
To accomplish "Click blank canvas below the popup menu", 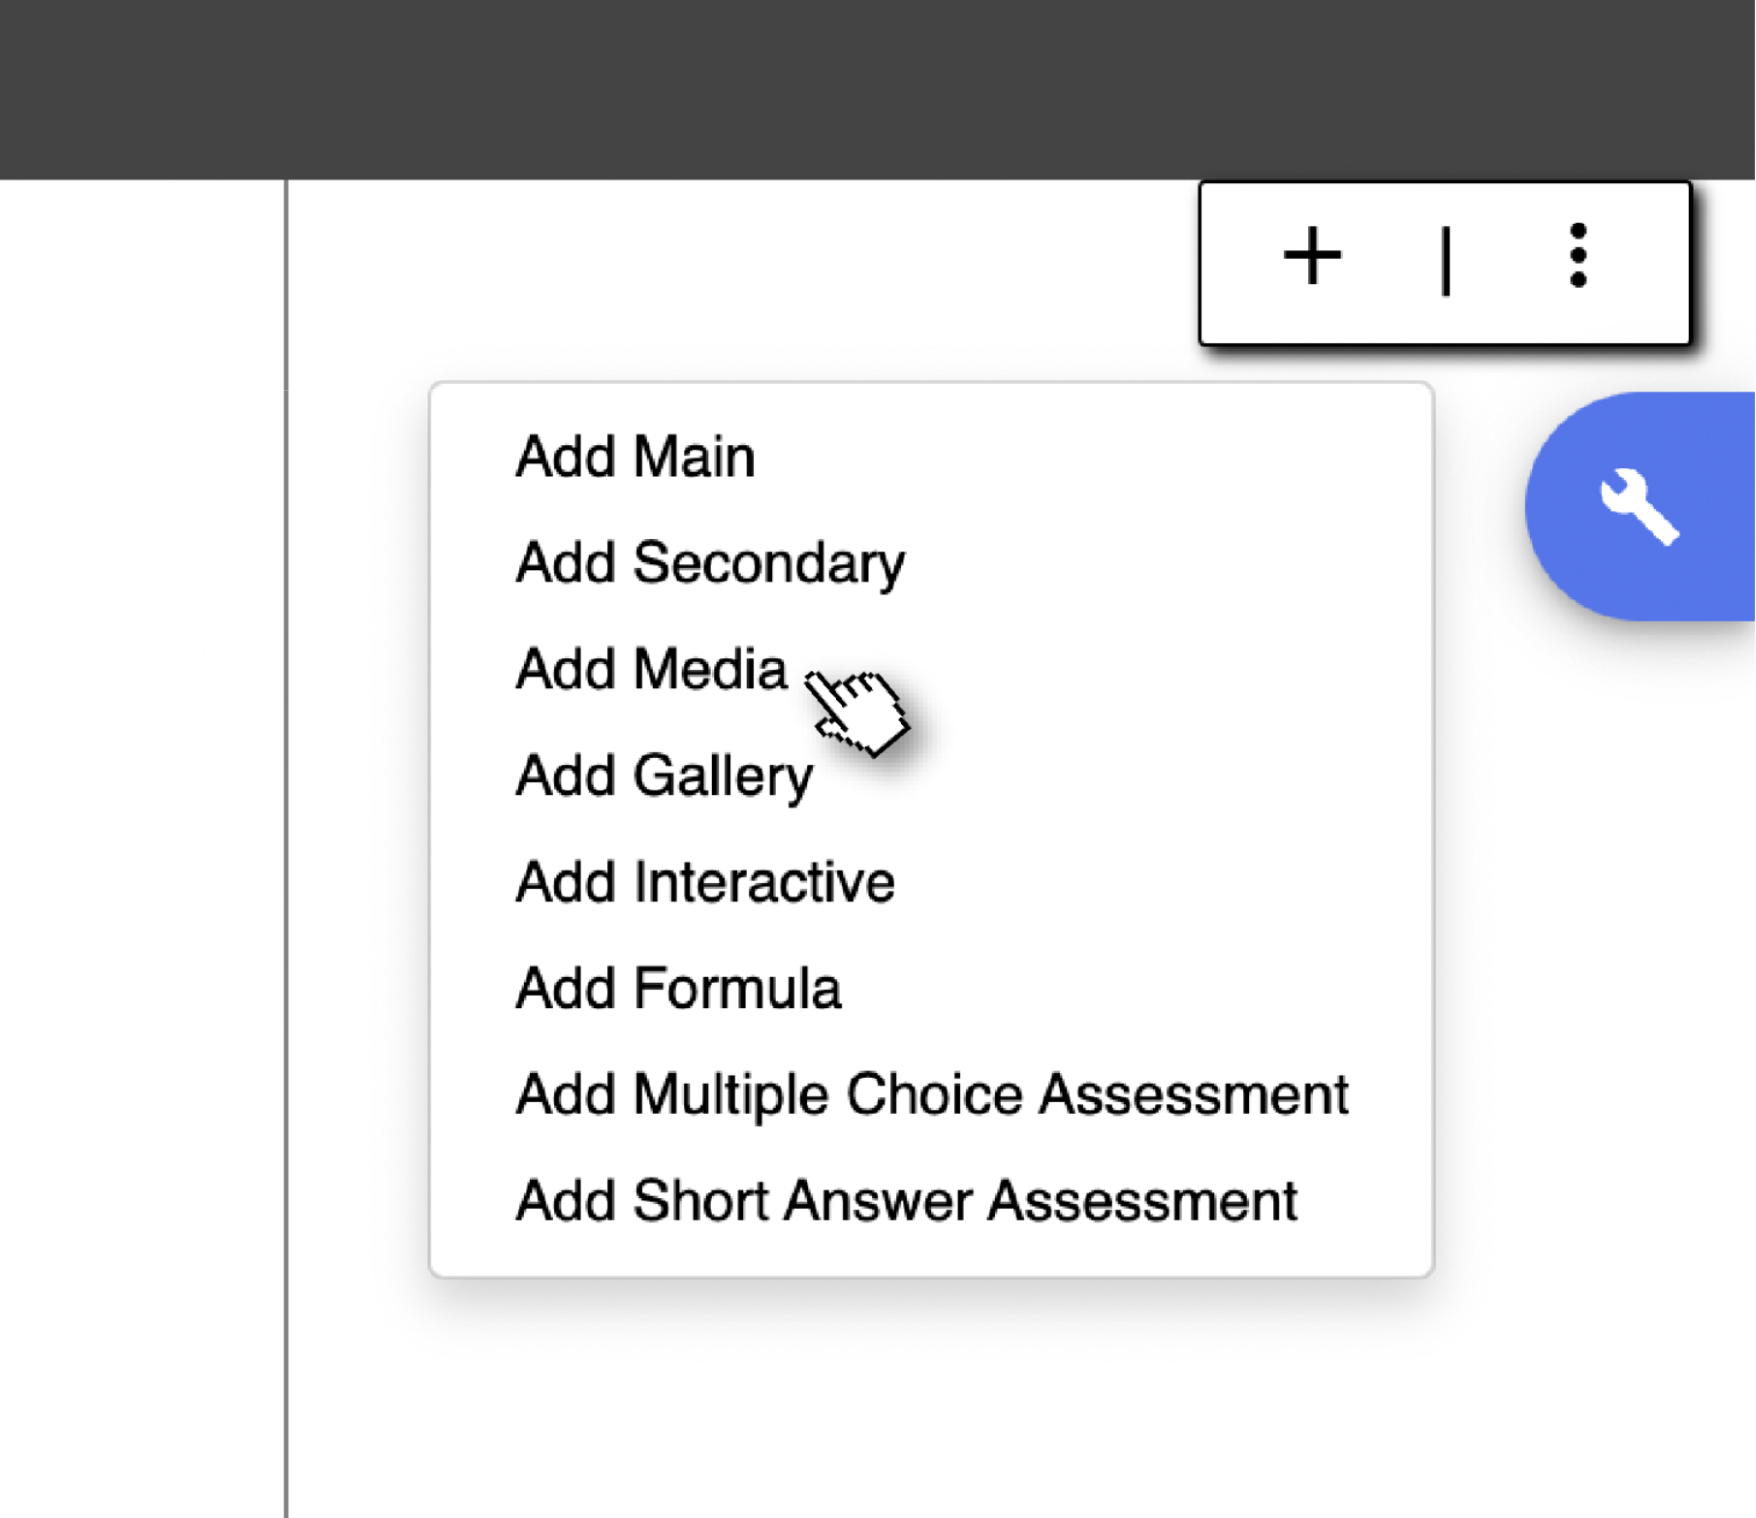I will click(900, 1400).
